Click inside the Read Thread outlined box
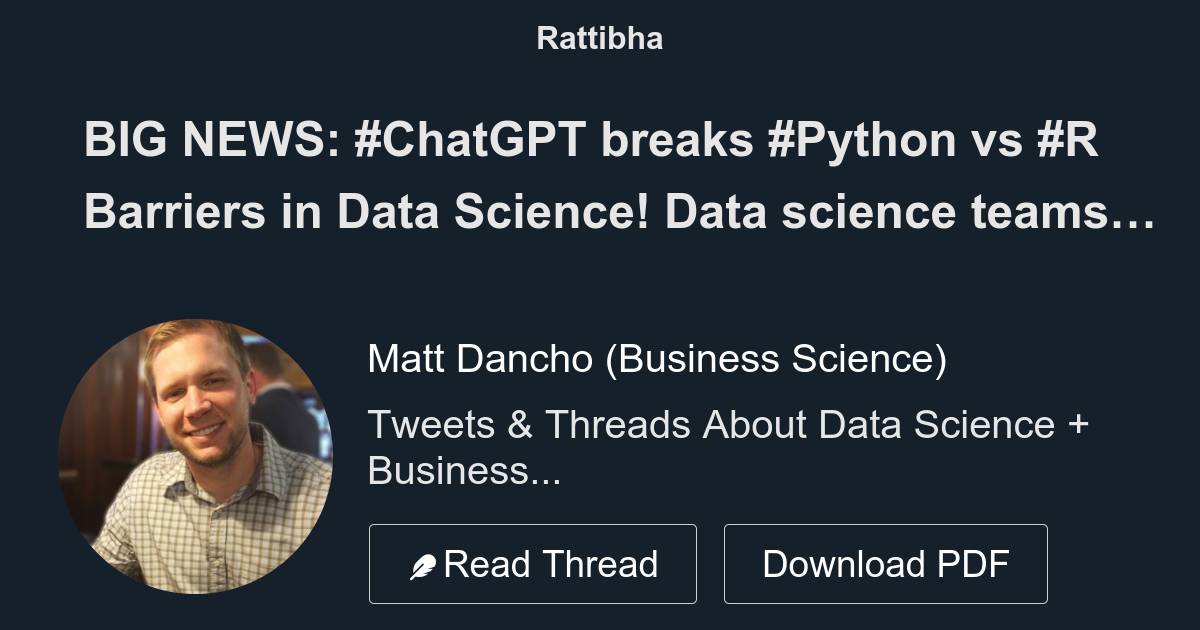This screenshot has width=1200, height=630. [533, 563]
